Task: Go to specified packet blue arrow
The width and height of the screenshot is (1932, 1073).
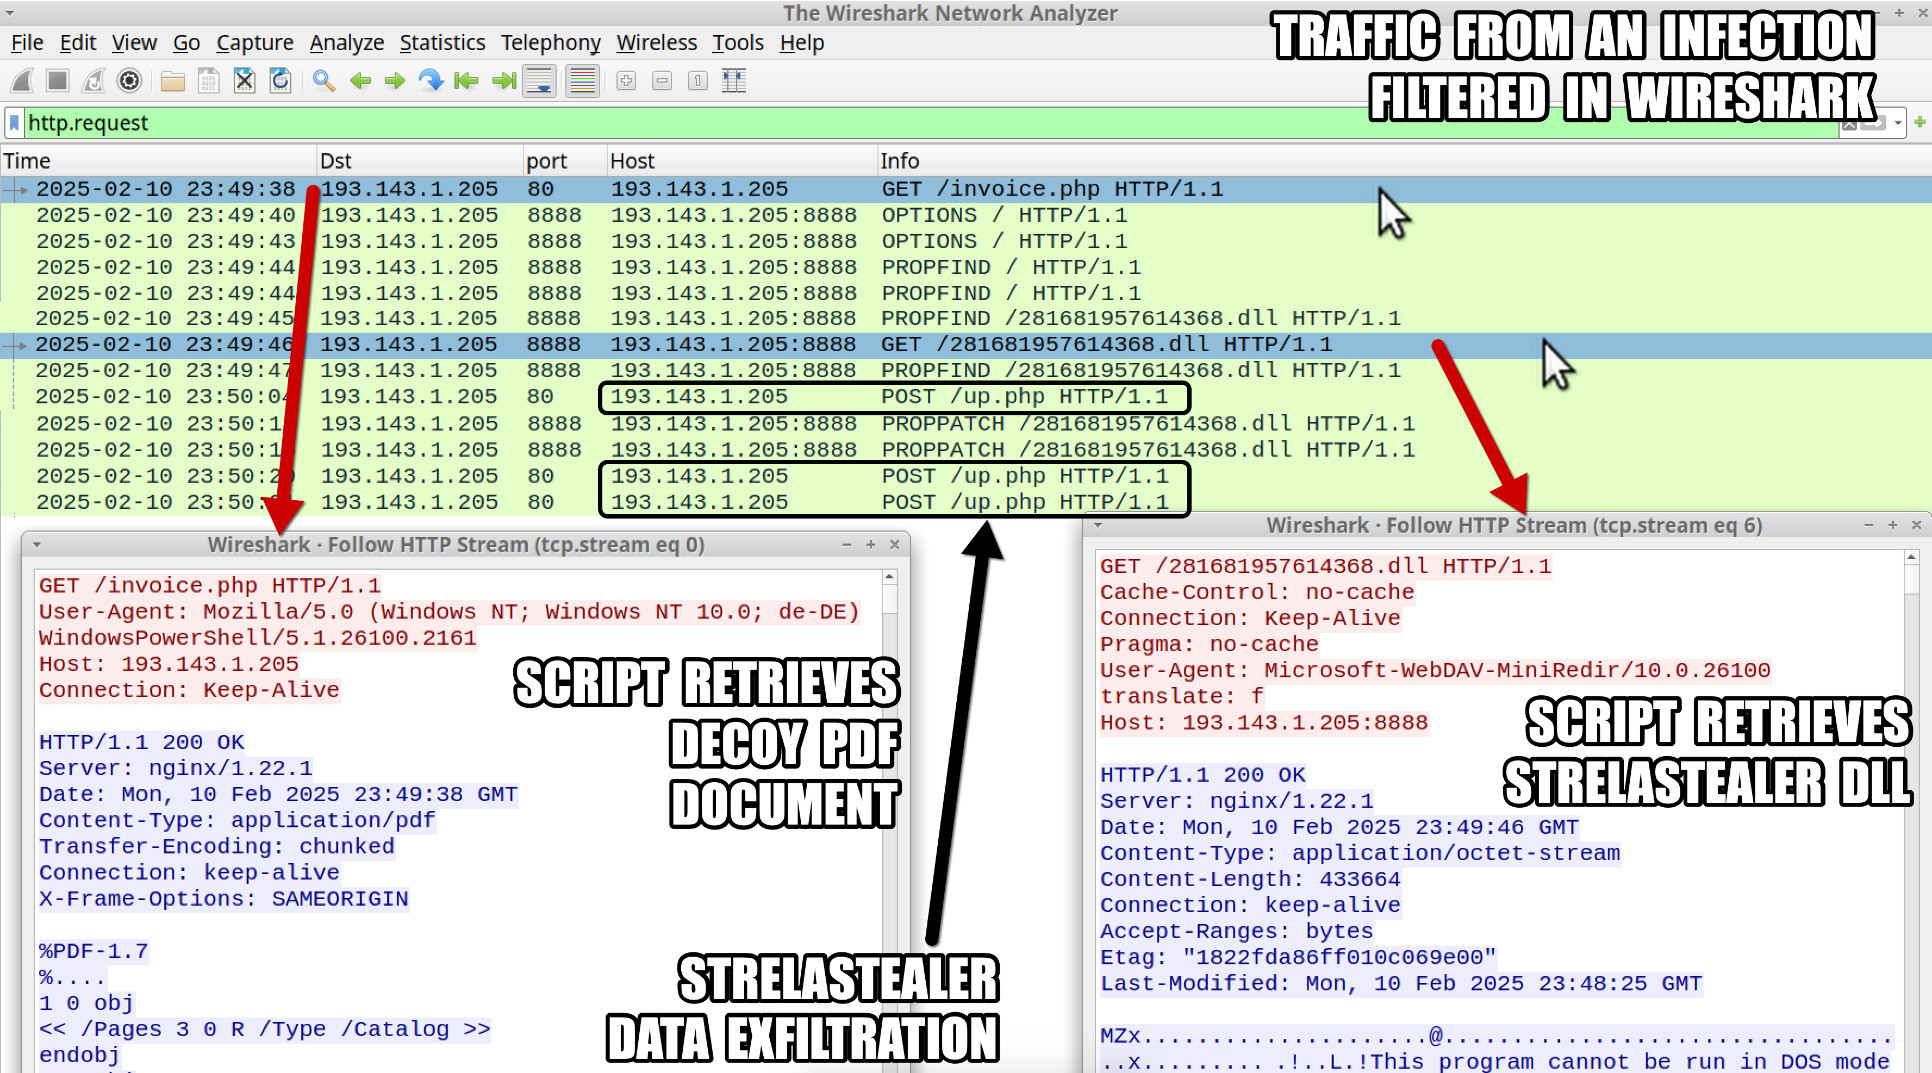Action: coord(431,81)
